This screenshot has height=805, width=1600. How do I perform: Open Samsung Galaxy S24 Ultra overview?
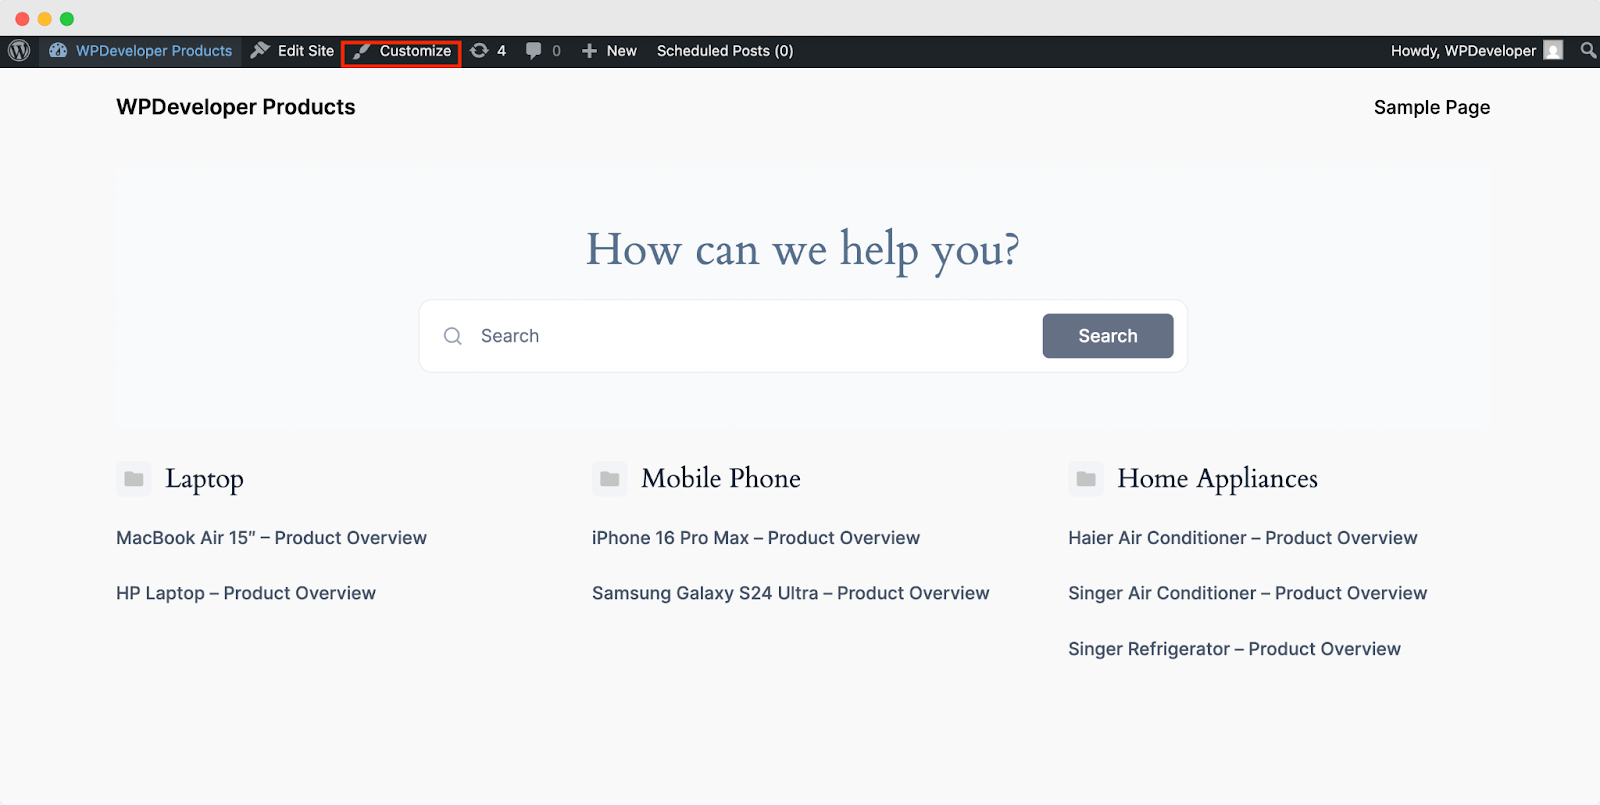click(x=790, y=593)
